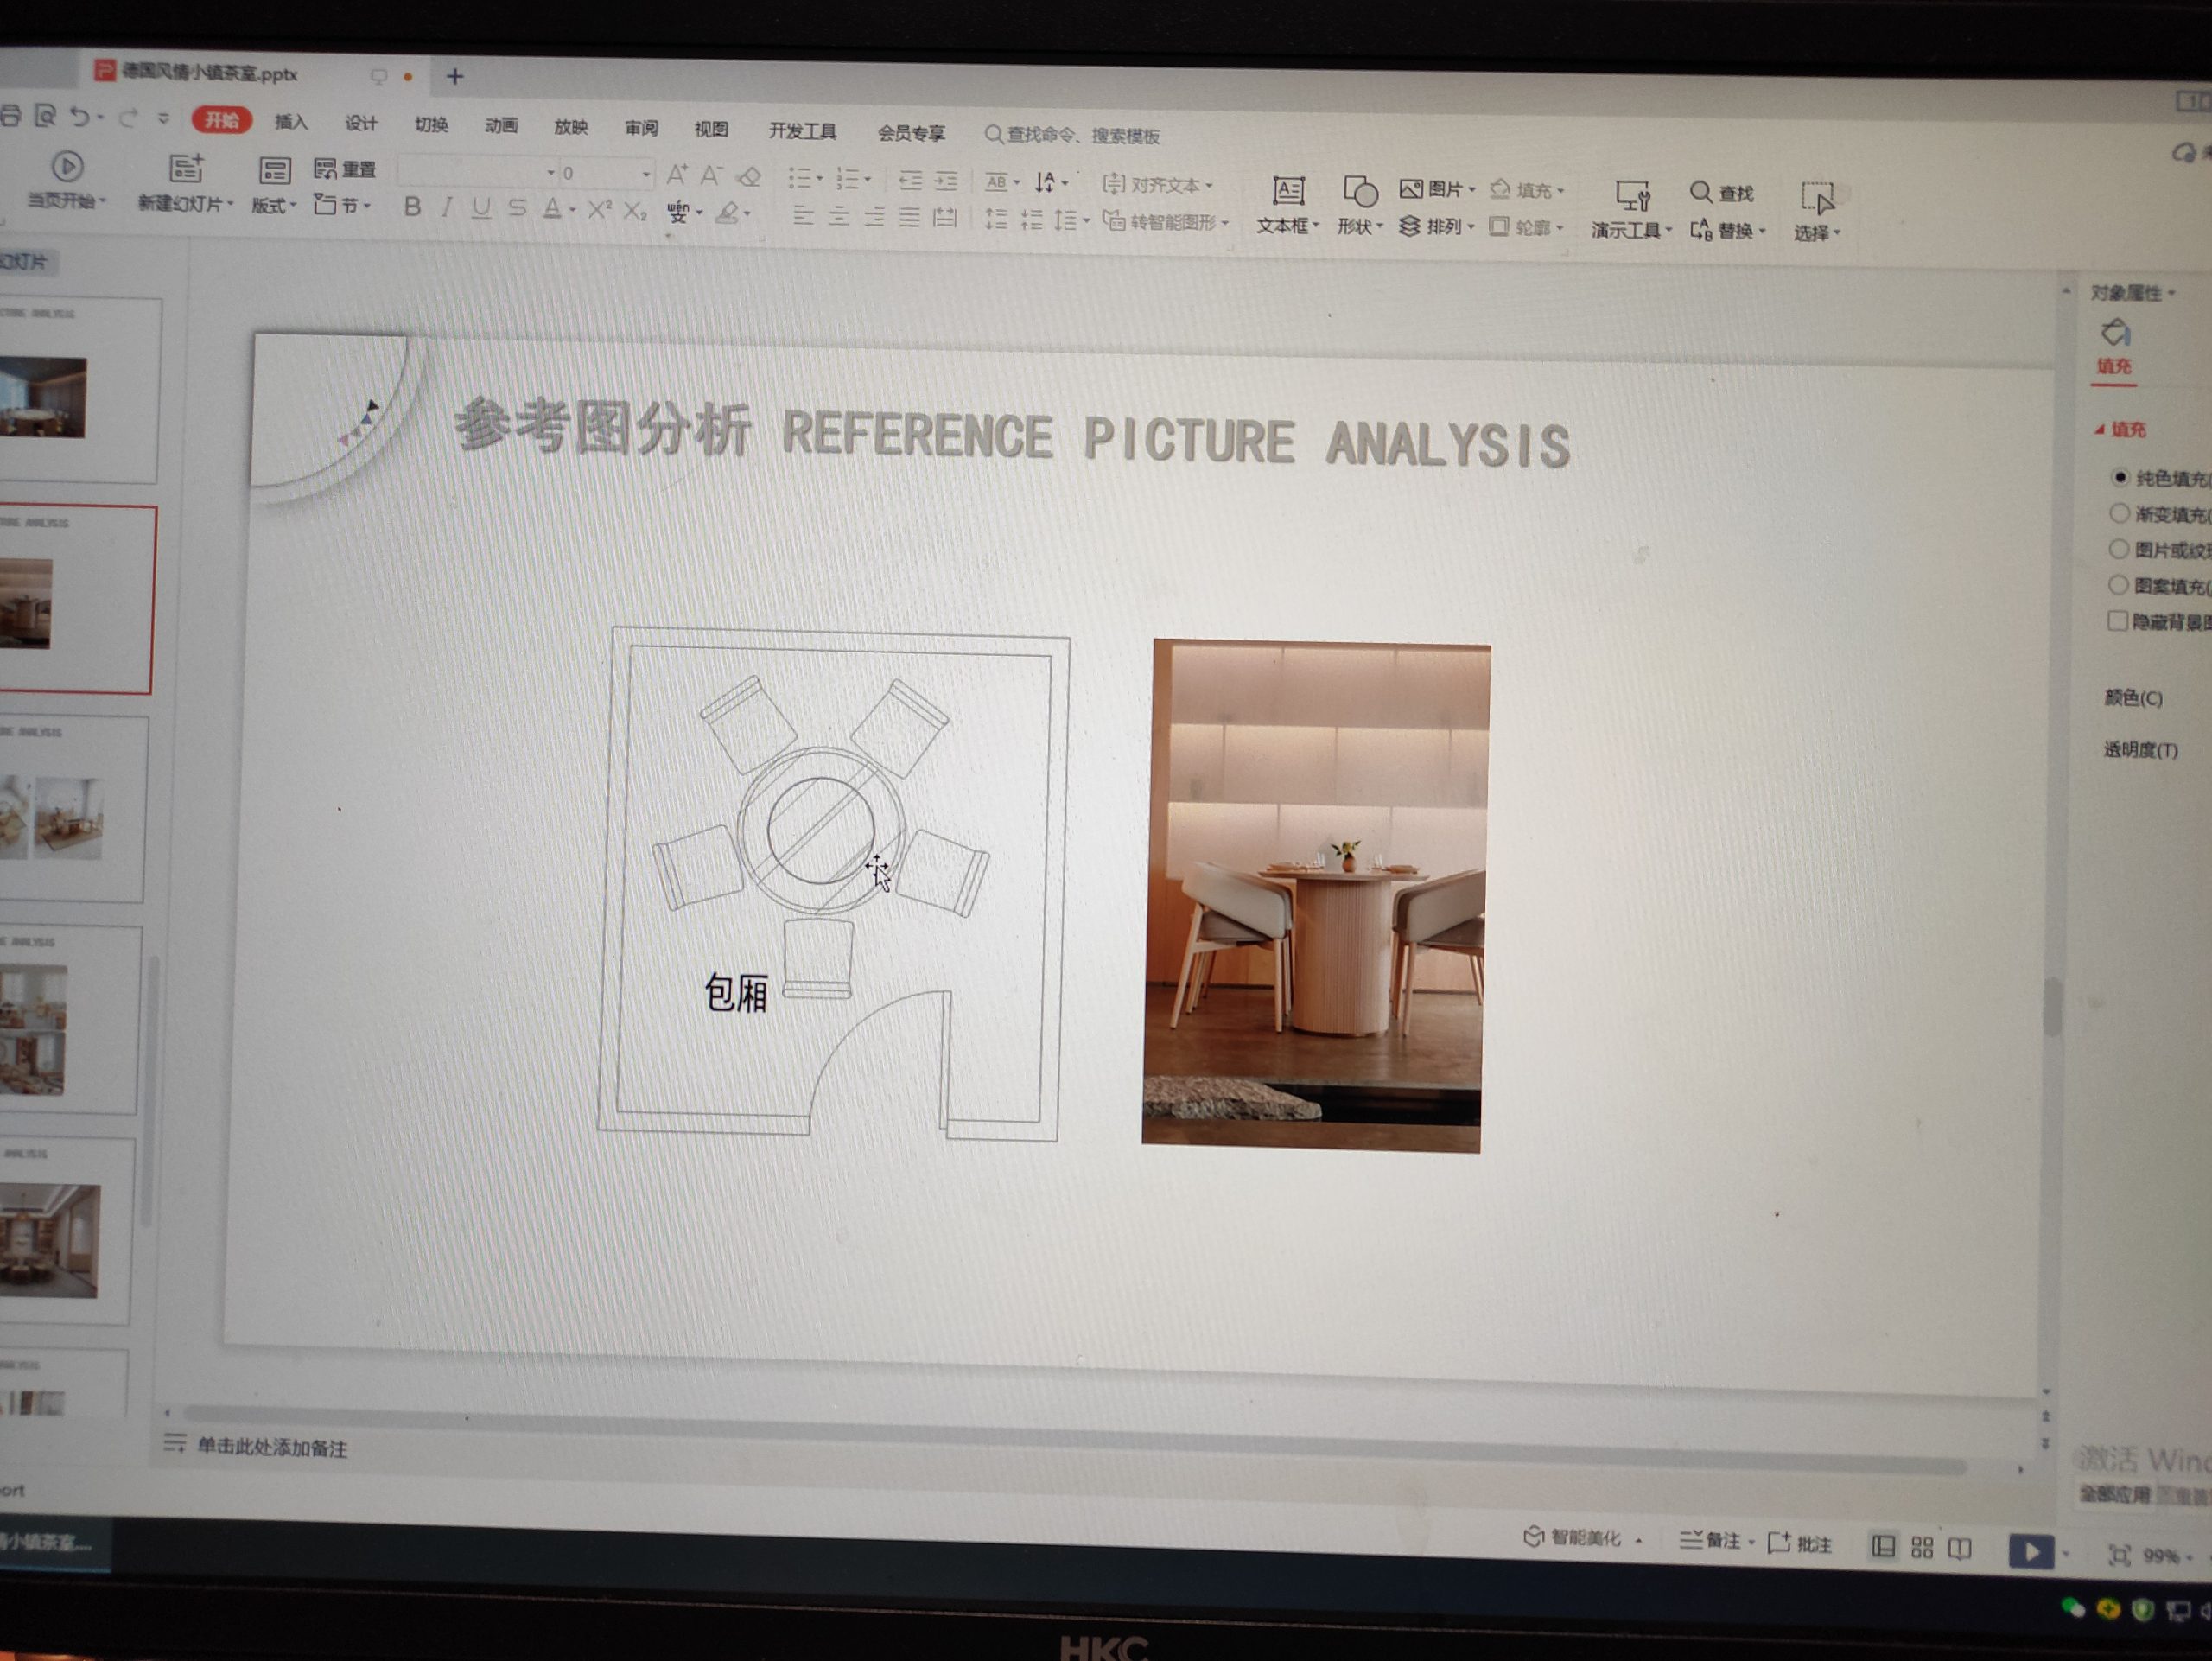Click the 智能美化 button
Image resolution: width=2212 pixels, height=1661 pixels.
click(1582, 1538)
